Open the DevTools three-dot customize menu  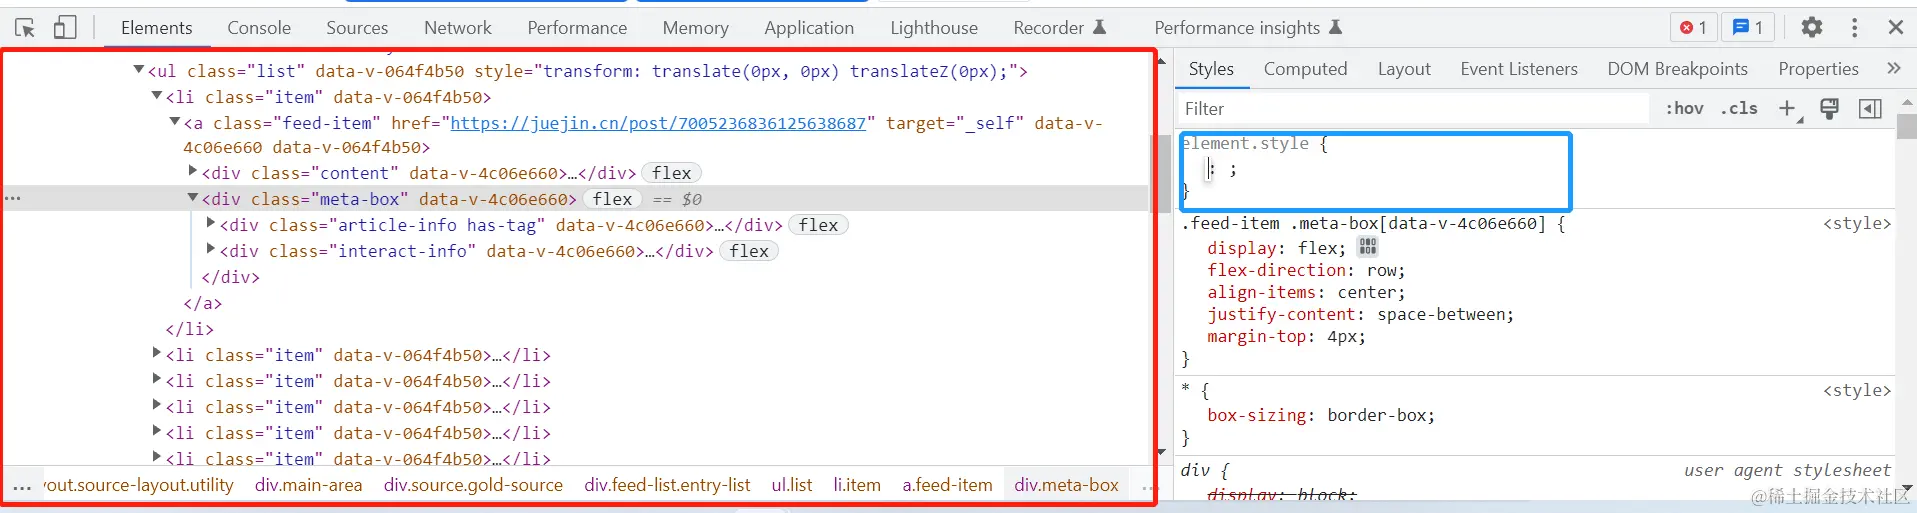pos(1854,28)
